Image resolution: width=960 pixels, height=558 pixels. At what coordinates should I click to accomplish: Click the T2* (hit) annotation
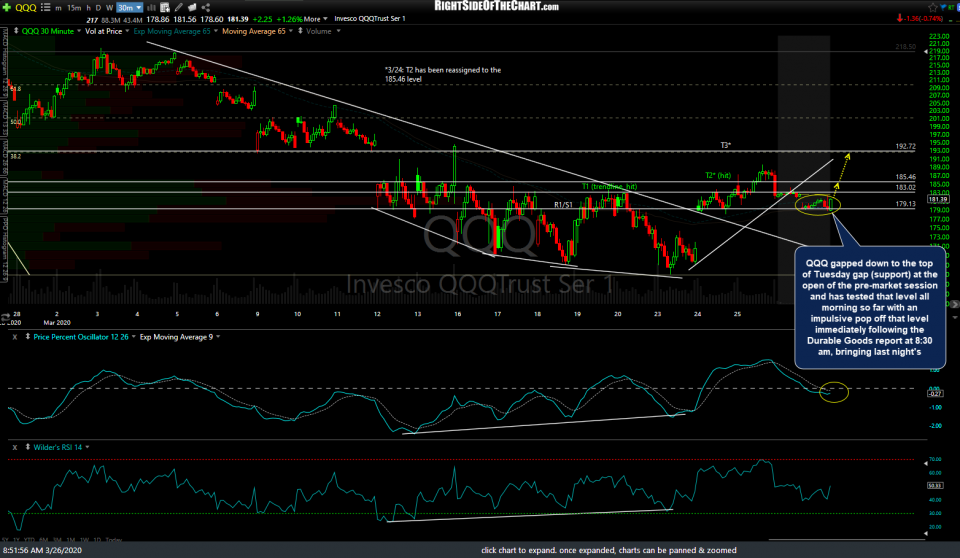click(718, 175)
